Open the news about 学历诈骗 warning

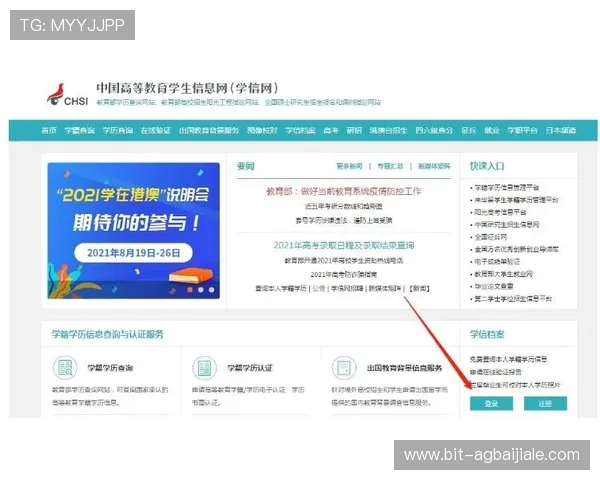pyautogui.click(x=344, y=220)
